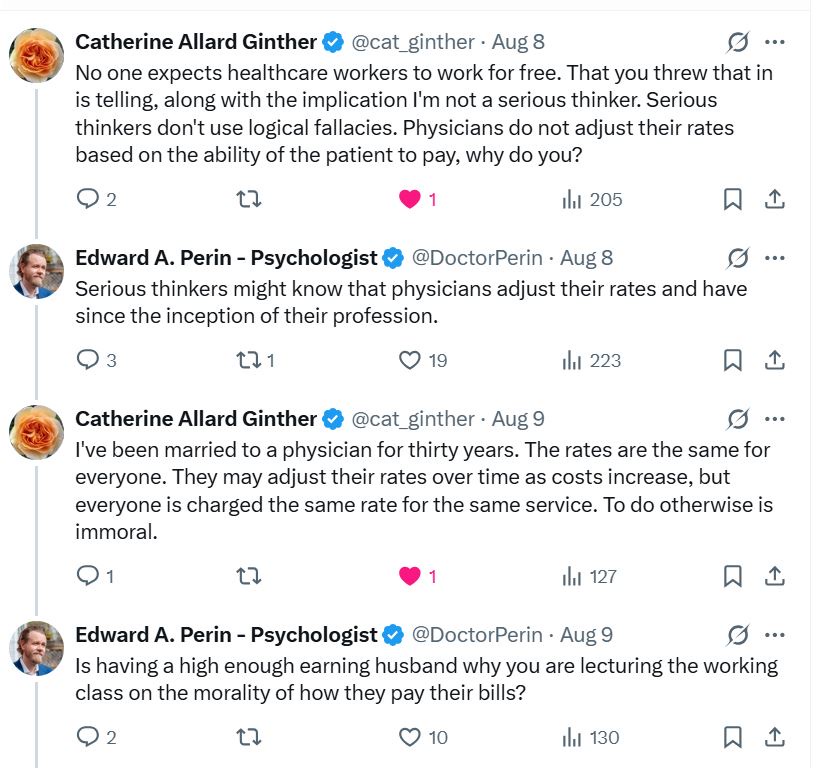Unlike Catherine's Aug 8 tweet
This screenshot has width=821, height=768.
tap(409, 199)
